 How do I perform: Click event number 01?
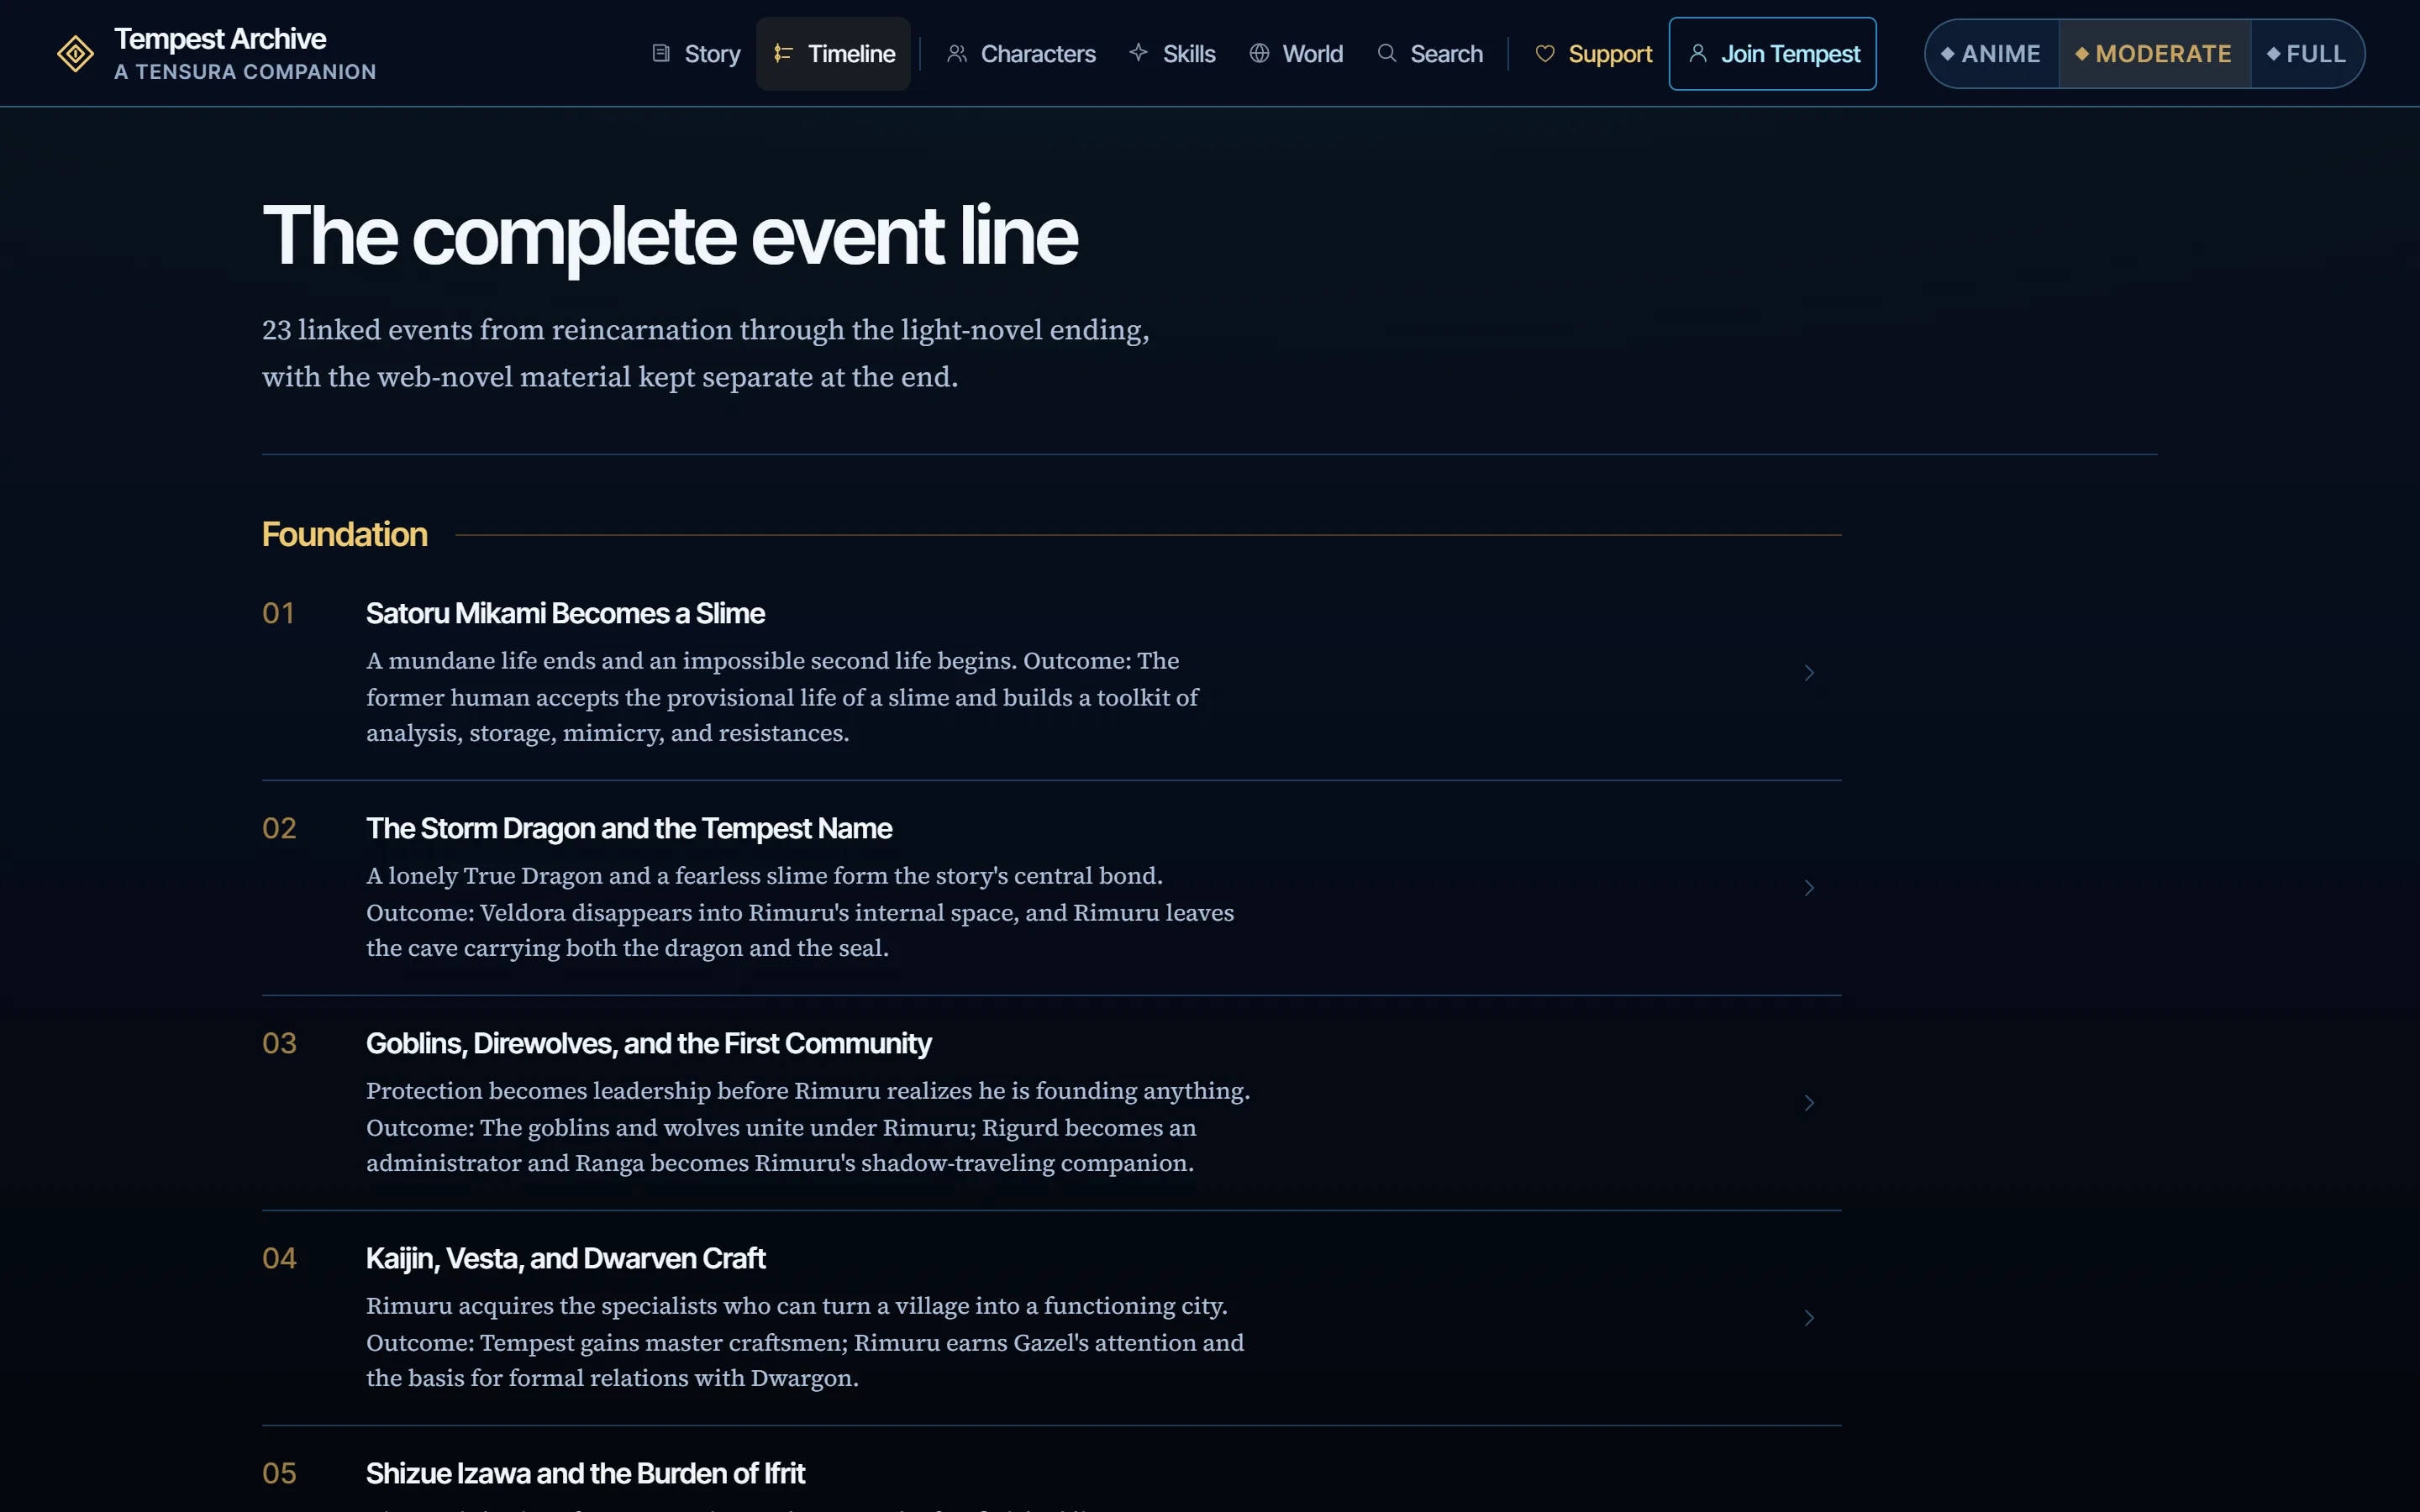click(x=278, y=613)
